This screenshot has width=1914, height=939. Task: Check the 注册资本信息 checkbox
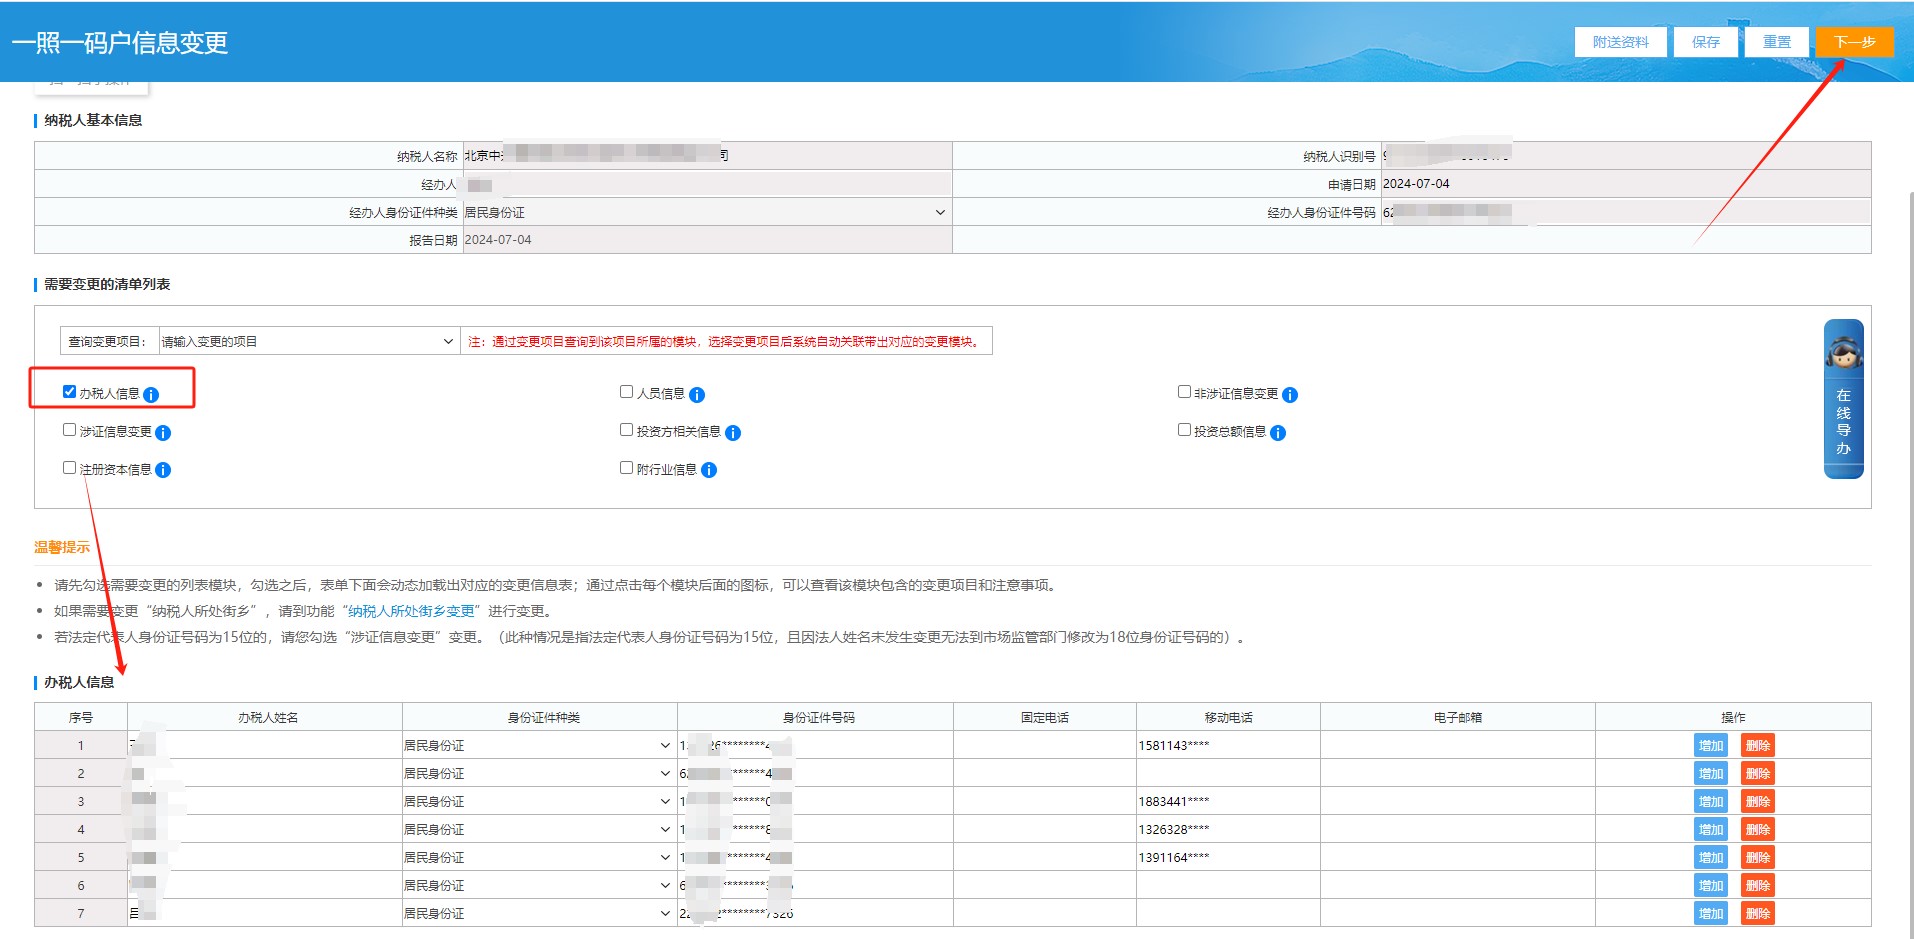pos(69,468)
